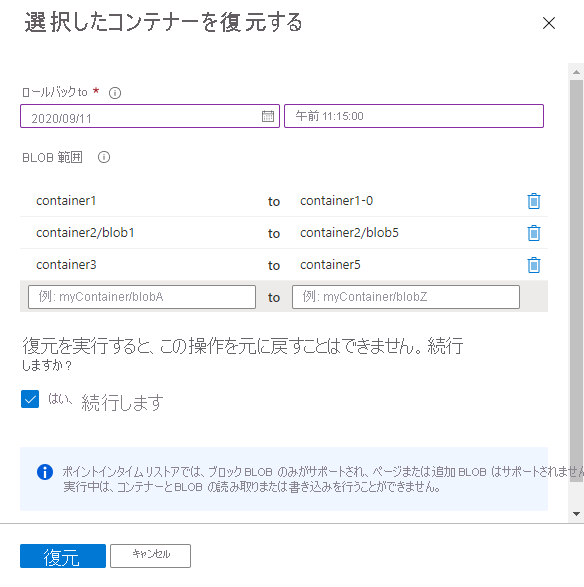The height and width of the screenshot is (587, 584).
Task: Select the container2/blob5 text
Action: tap(349, 233)
